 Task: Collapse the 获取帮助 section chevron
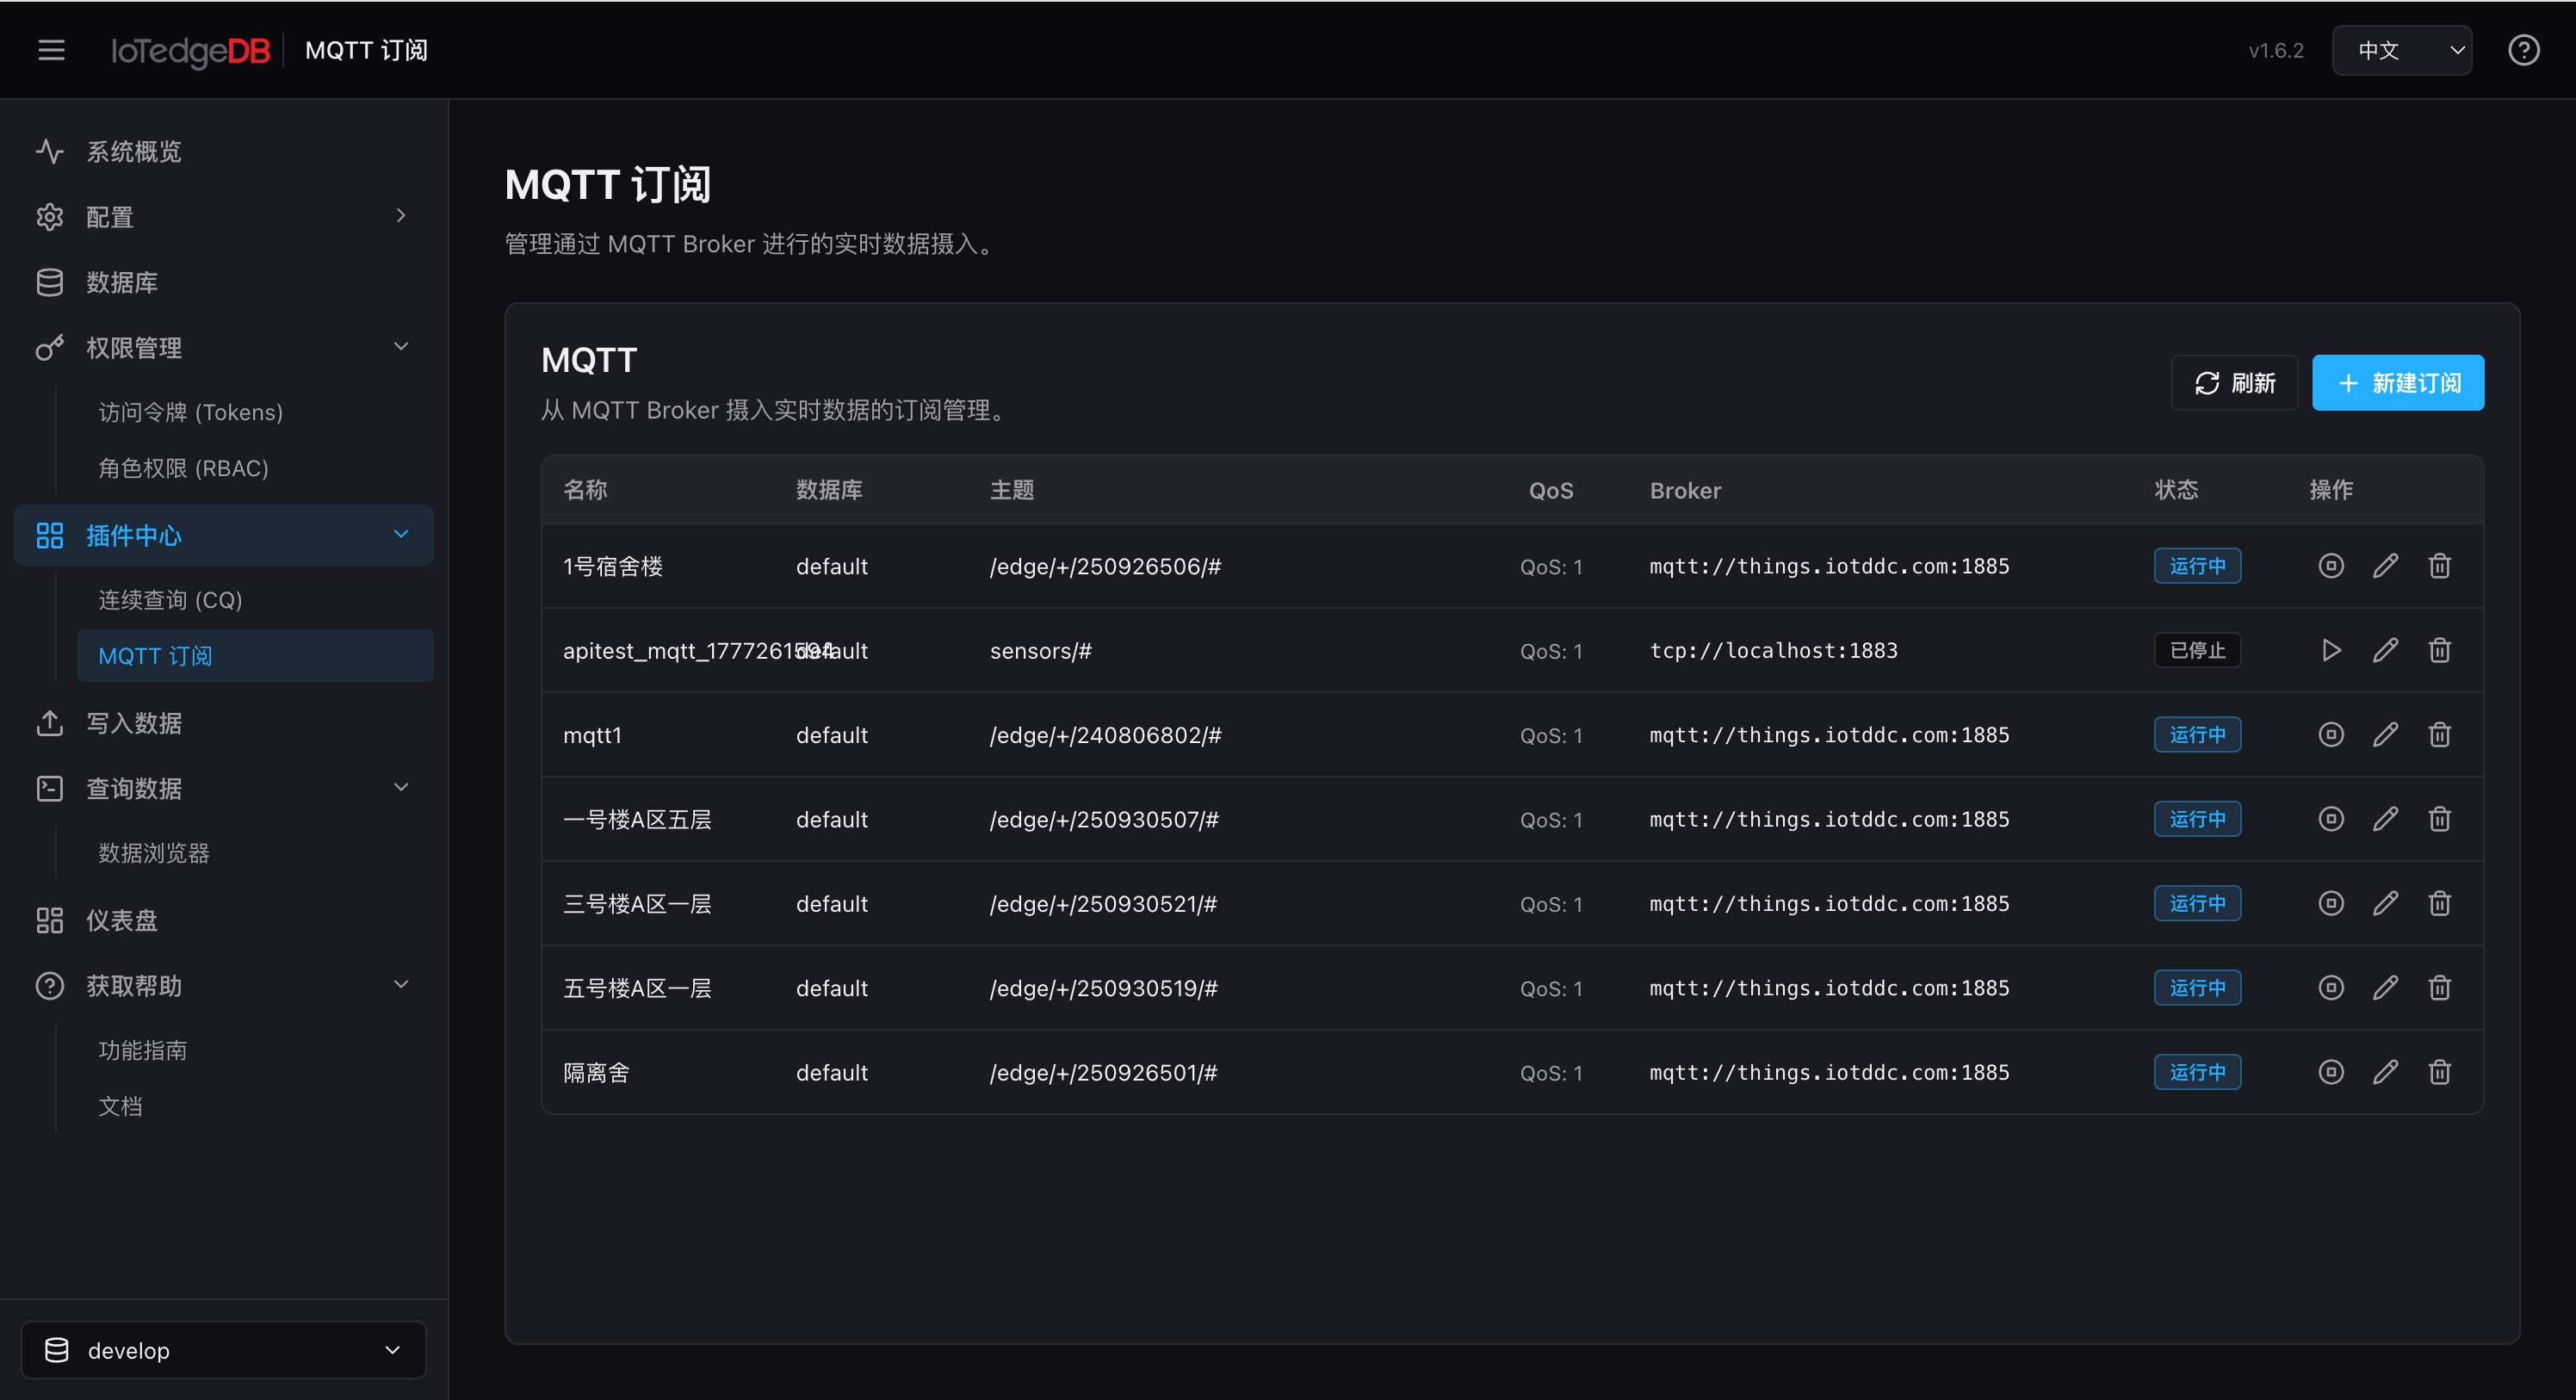click(401, 985)
